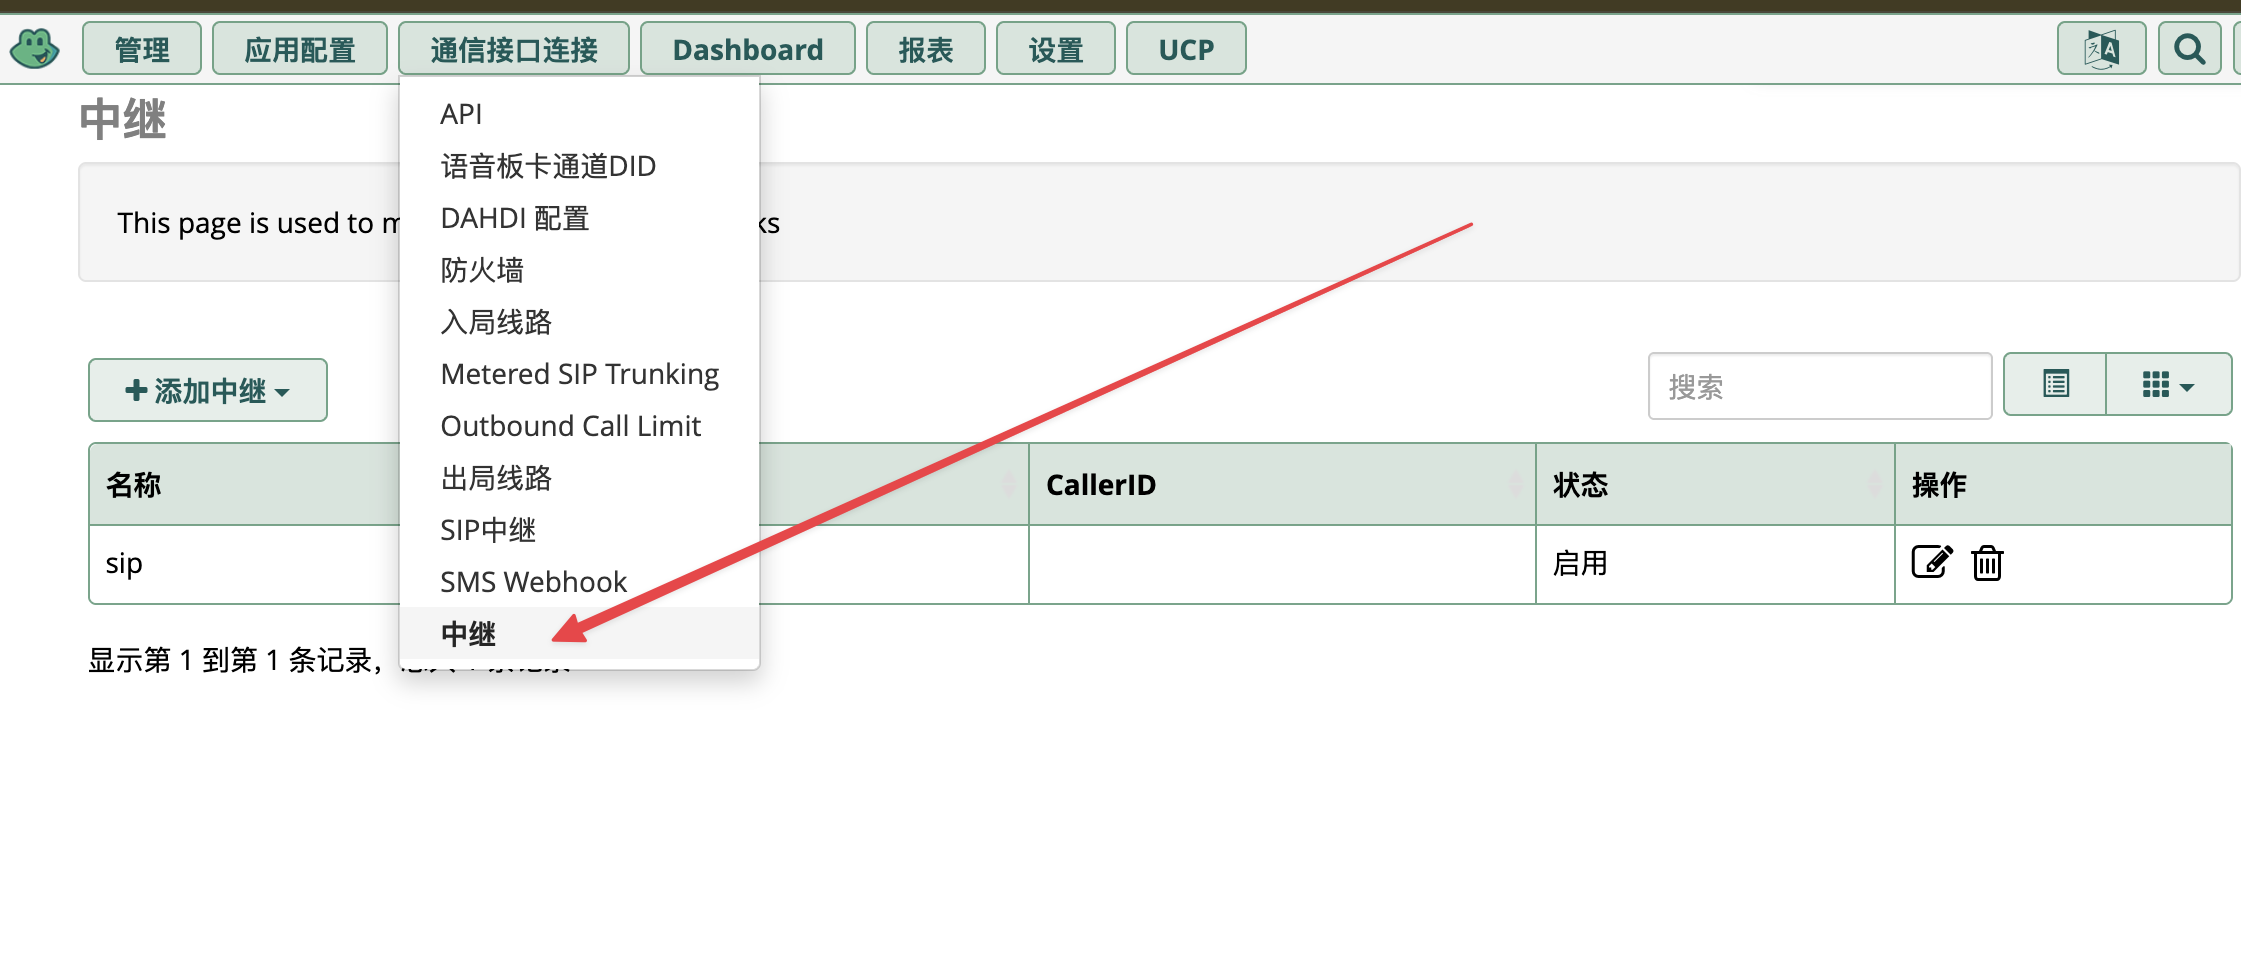Open the columns grid dropdown
Screen dimensions: 2241x964
coord(2168,384)
